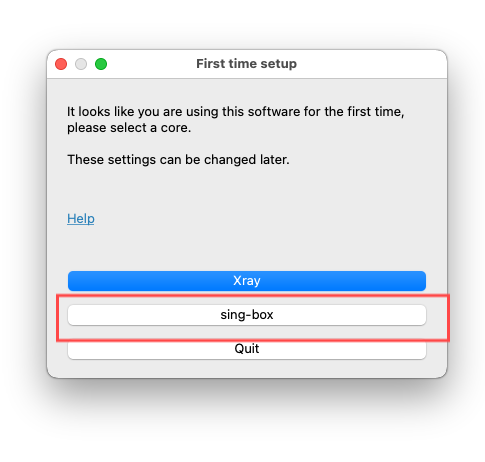Choose the Xray core button
Image resolution: width=485 pixels, height=462 pixels.
pyautogui.click(x=247, y=281)
